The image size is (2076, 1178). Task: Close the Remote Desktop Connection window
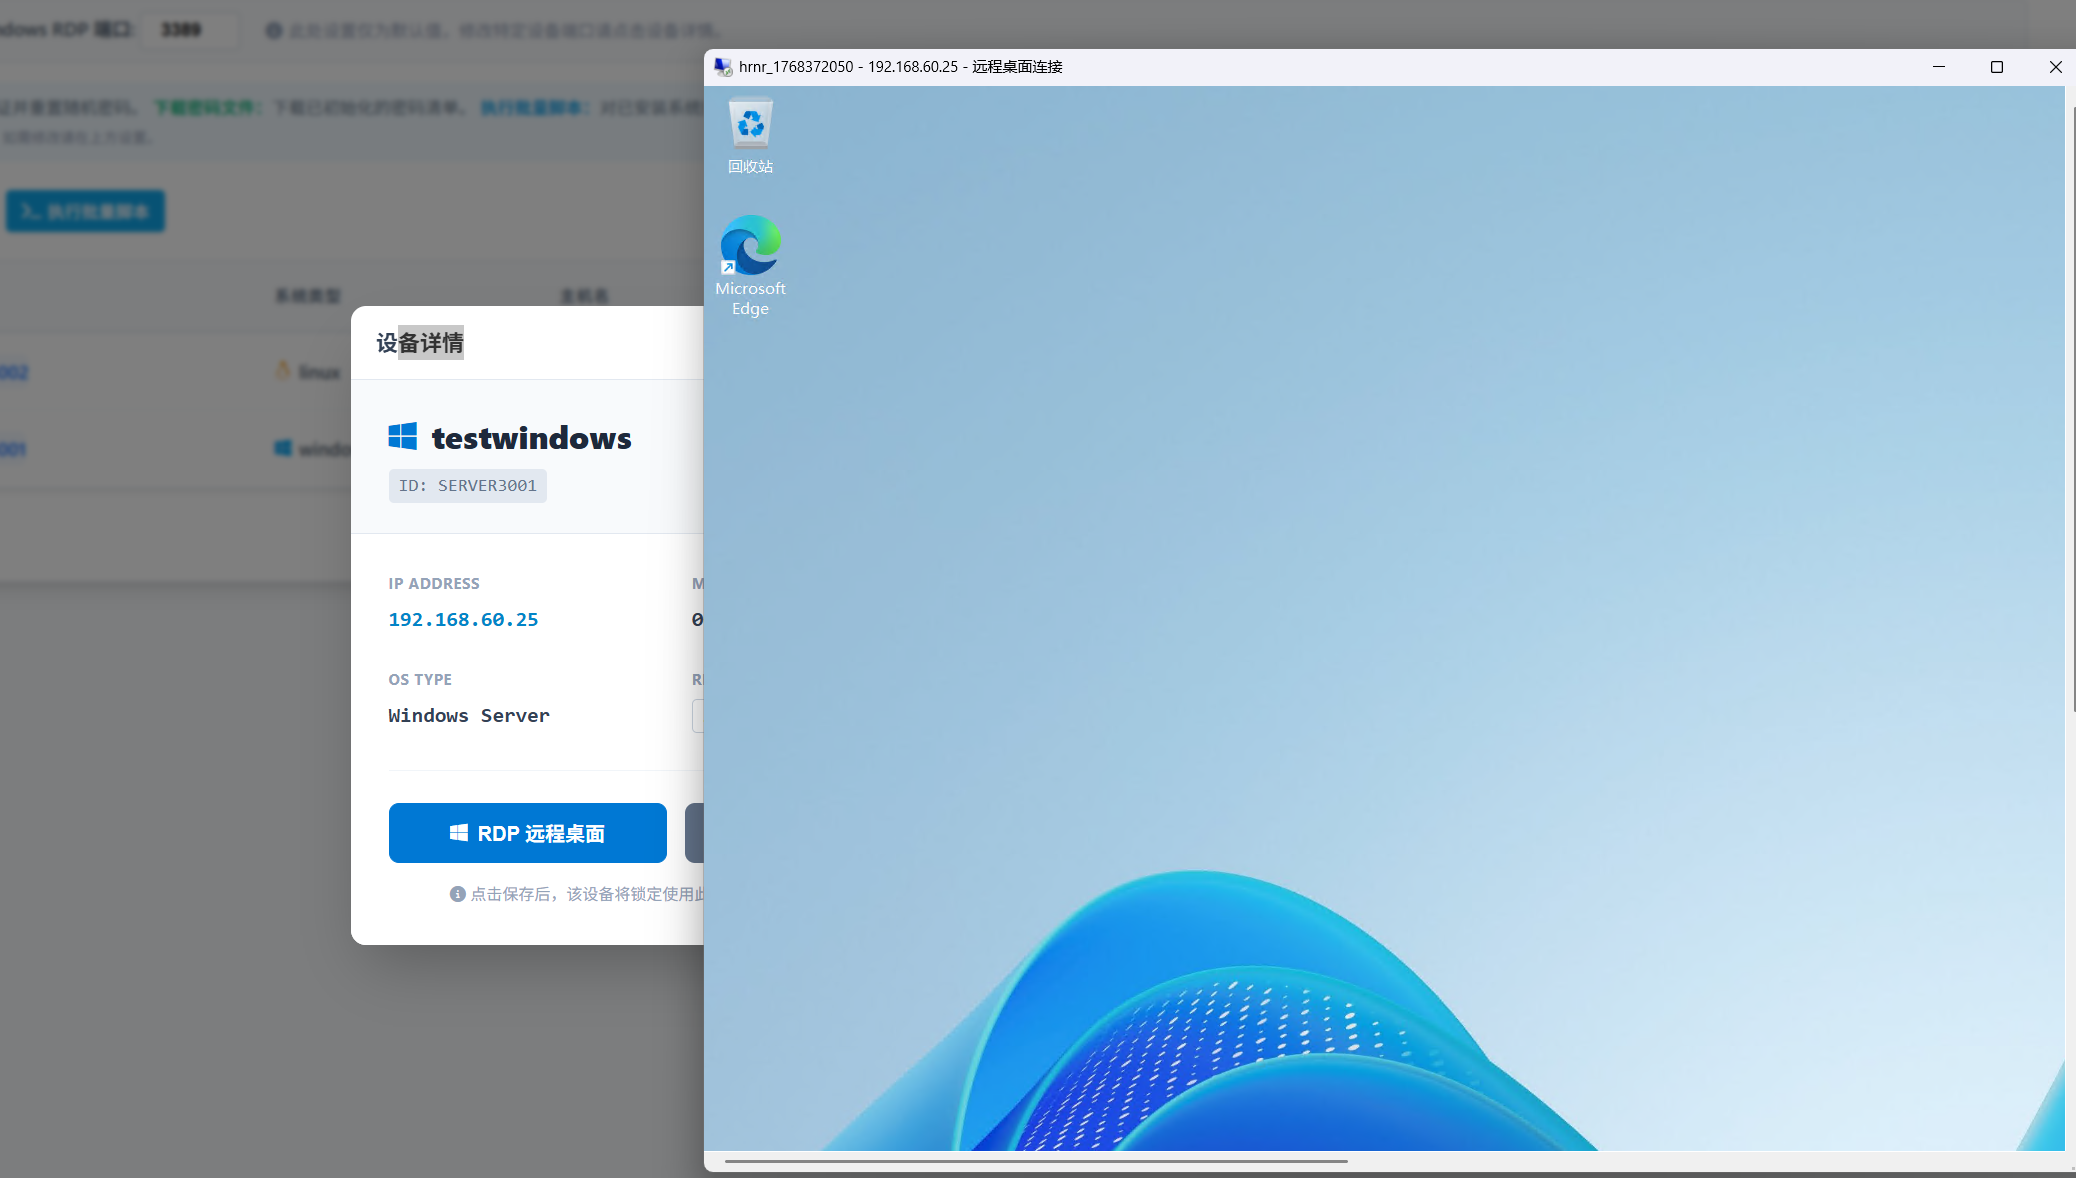(2055, 67)
